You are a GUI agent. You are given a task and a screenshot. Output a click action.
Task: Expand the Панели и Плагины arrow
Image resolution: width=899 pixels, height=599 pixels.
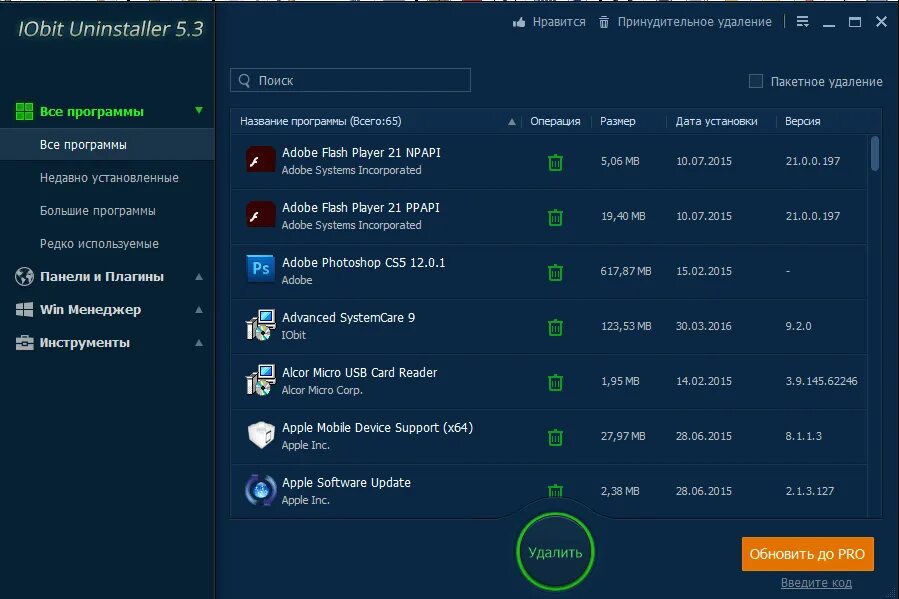coord(199,277)
